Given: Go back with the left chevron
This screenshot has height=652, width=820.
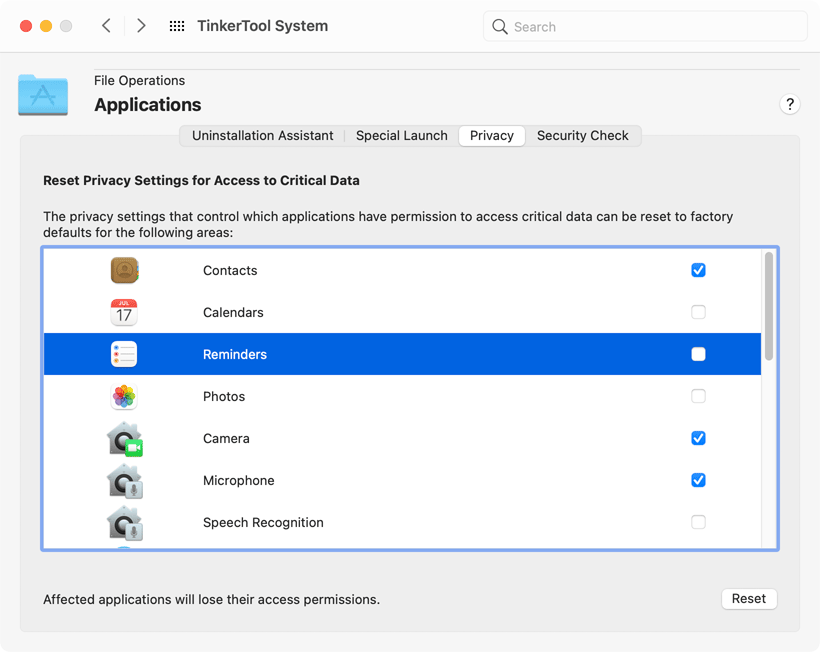Looking at the screenshot, I should (106, 26).
